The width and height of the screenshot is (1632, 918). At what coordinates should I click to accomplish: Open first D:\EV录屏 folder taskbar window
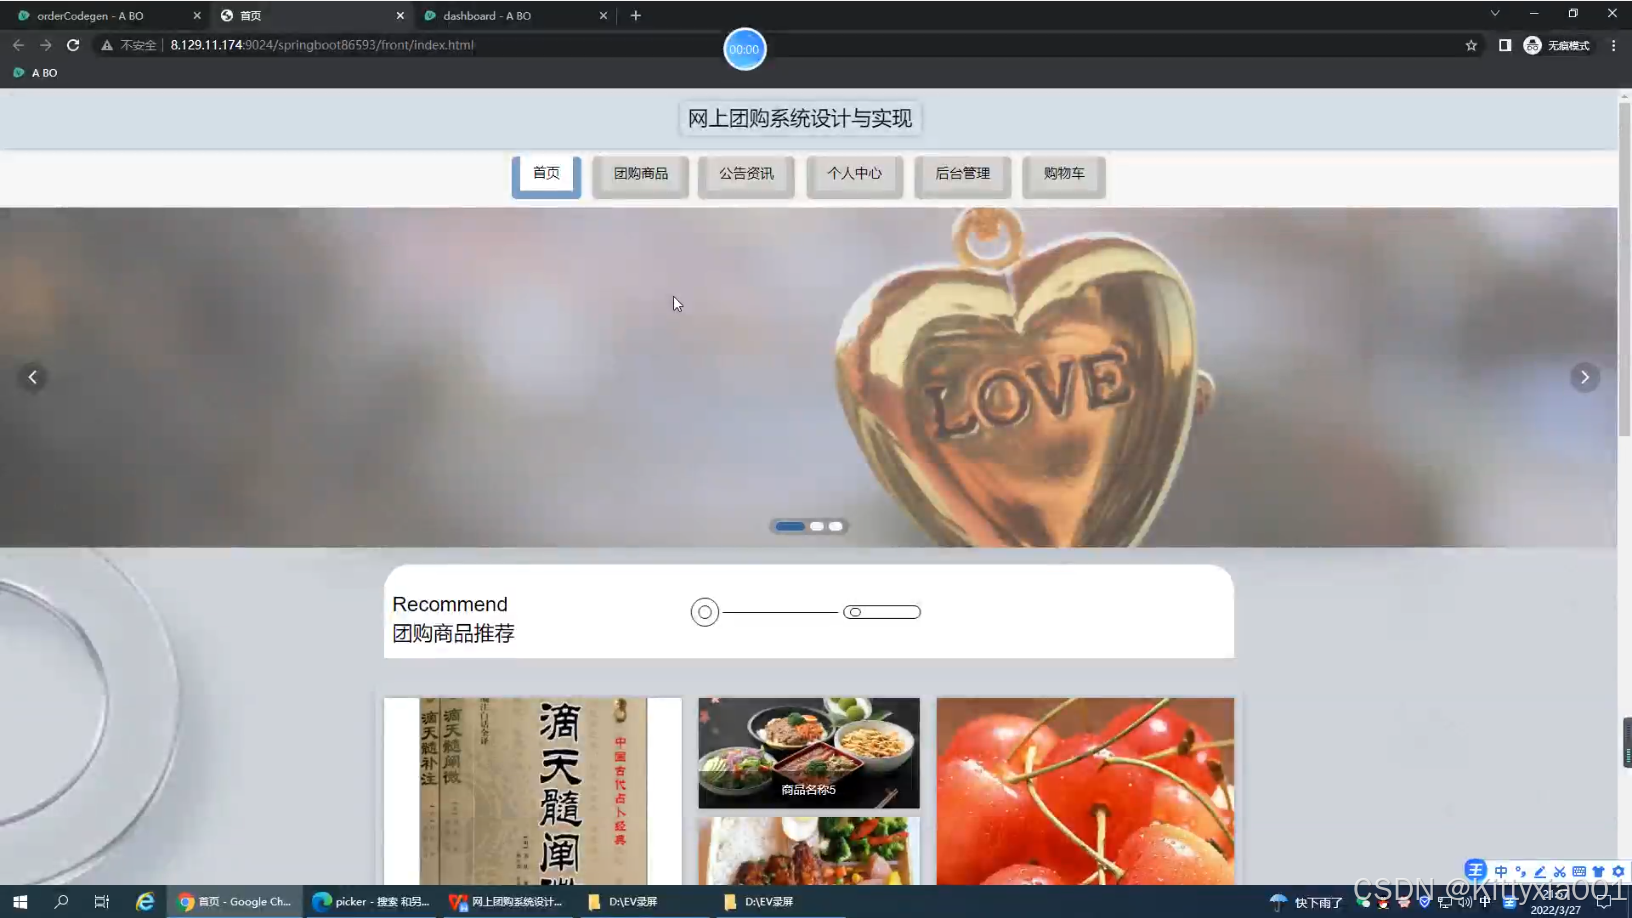coord(643,902)
